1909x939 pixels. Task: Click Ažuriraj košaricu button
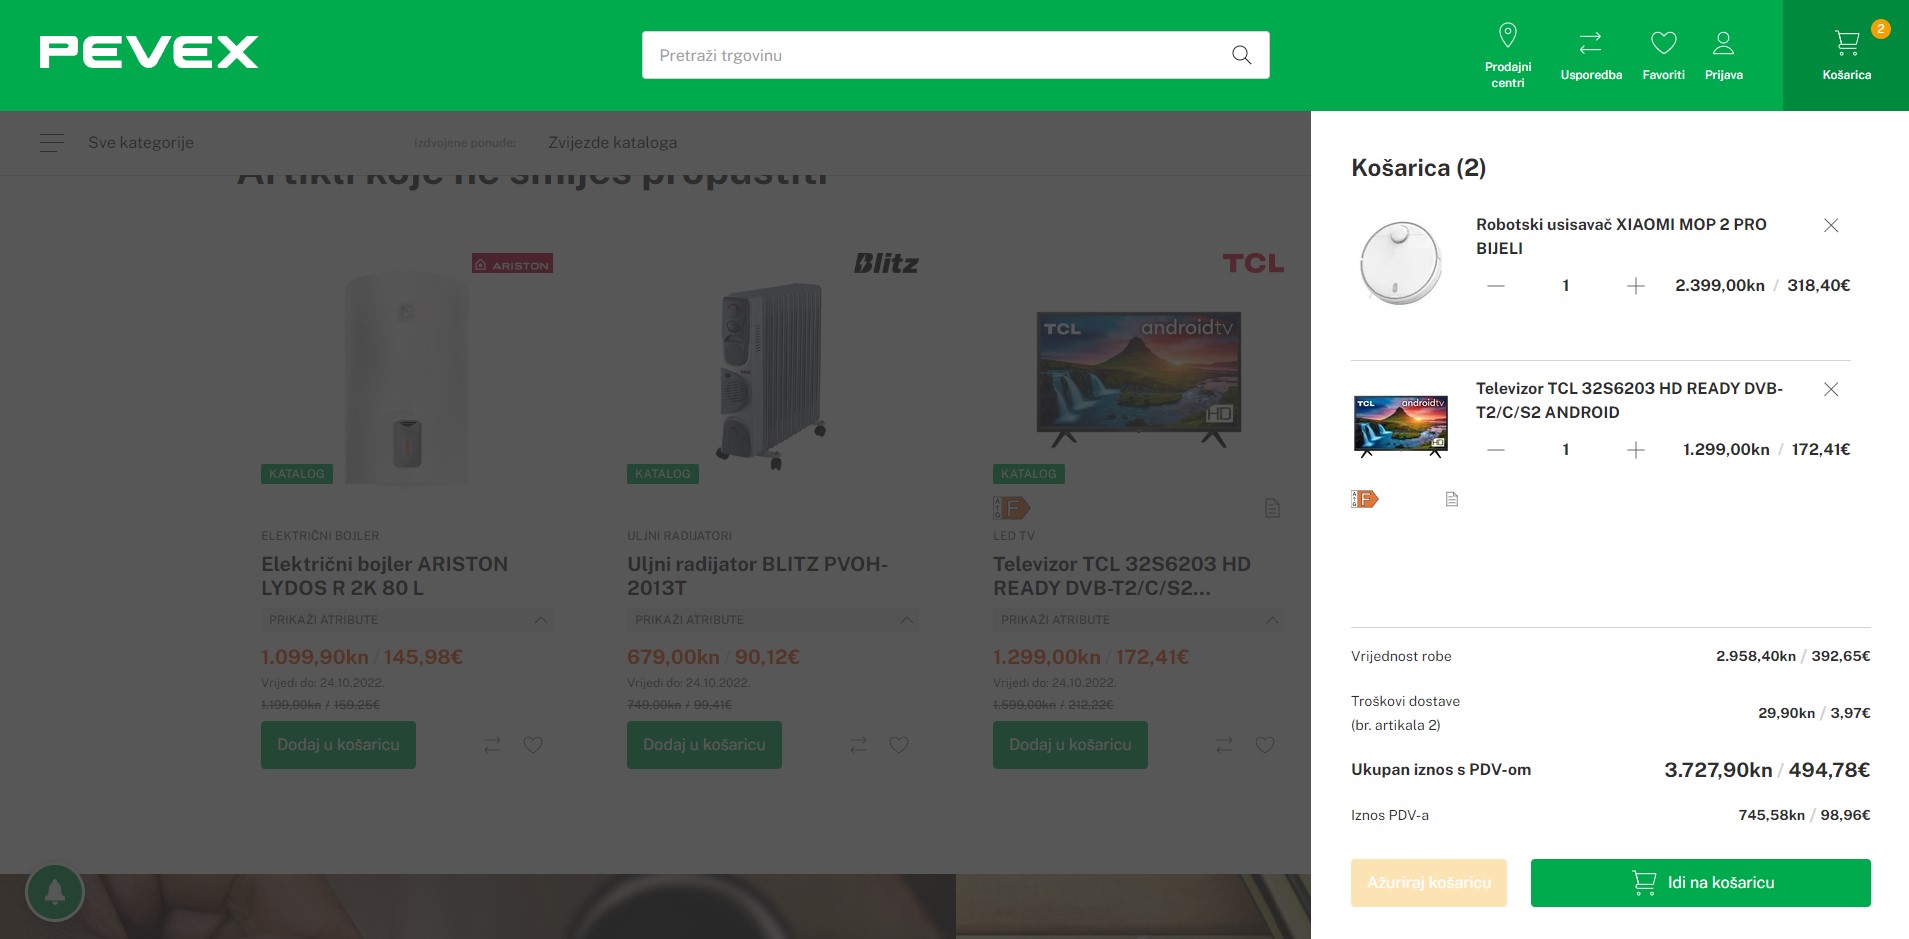coord(1428,883)
